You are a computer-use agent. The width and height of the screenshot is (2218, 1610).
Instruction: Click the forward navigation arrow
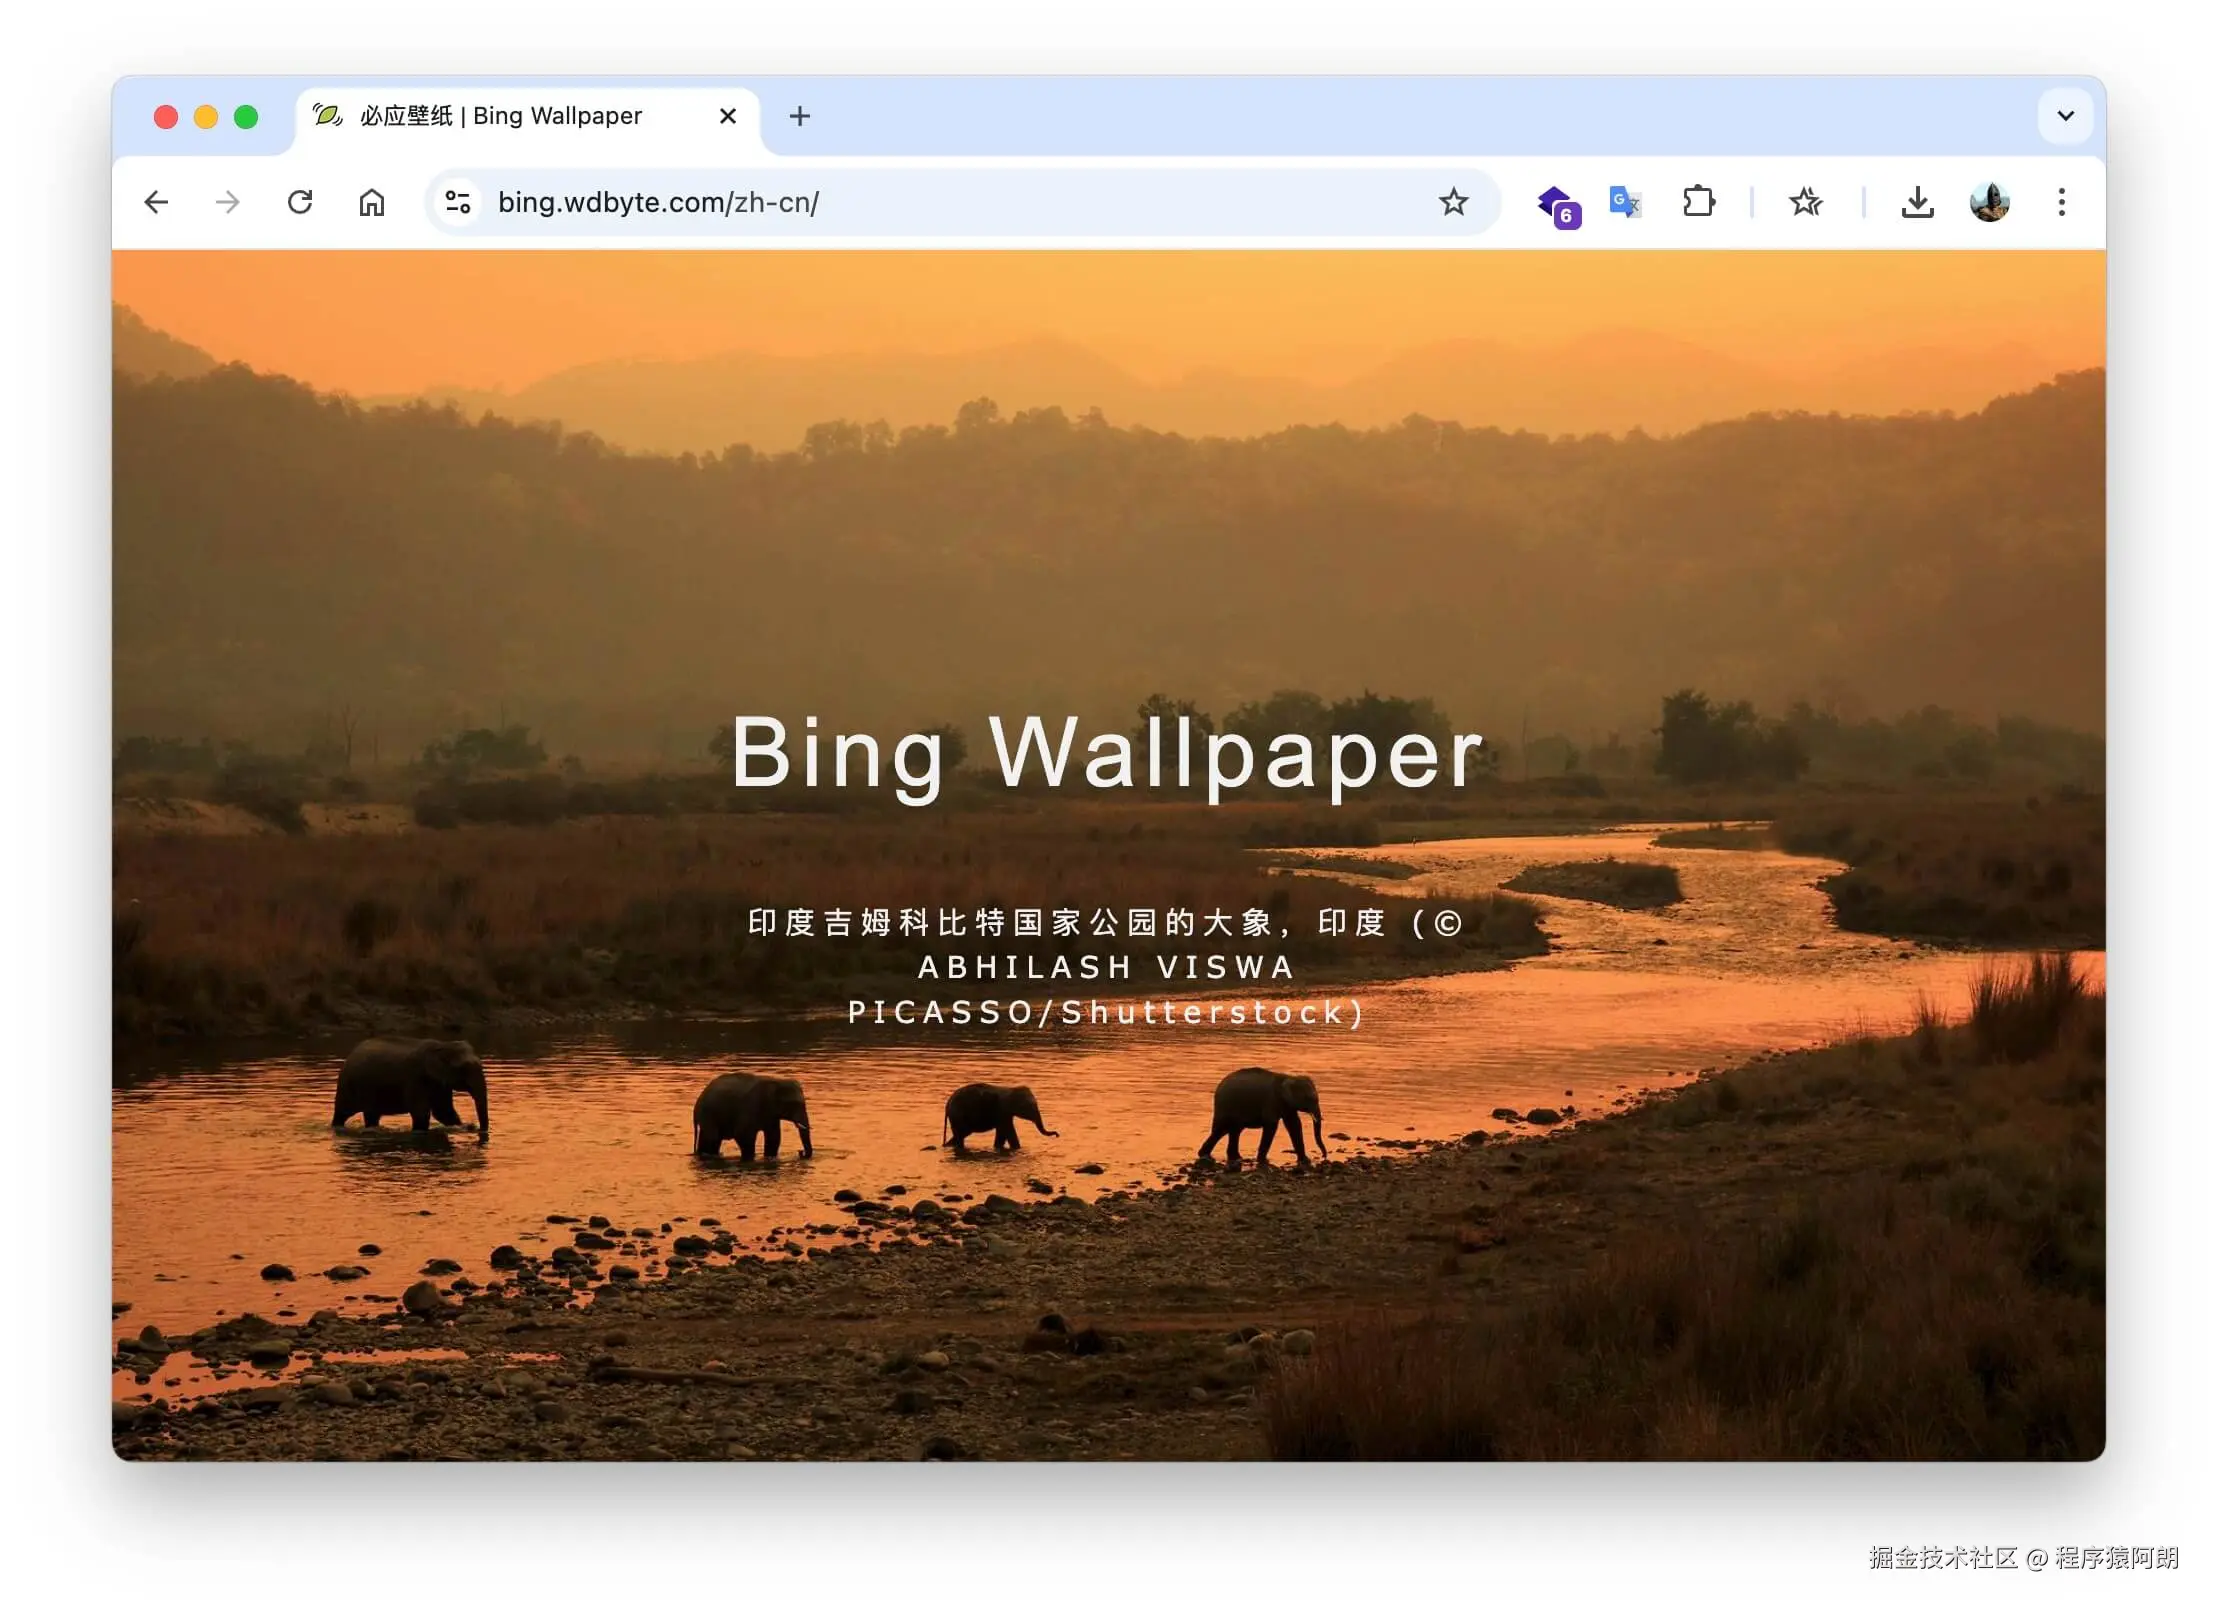[x=228, y=203]
